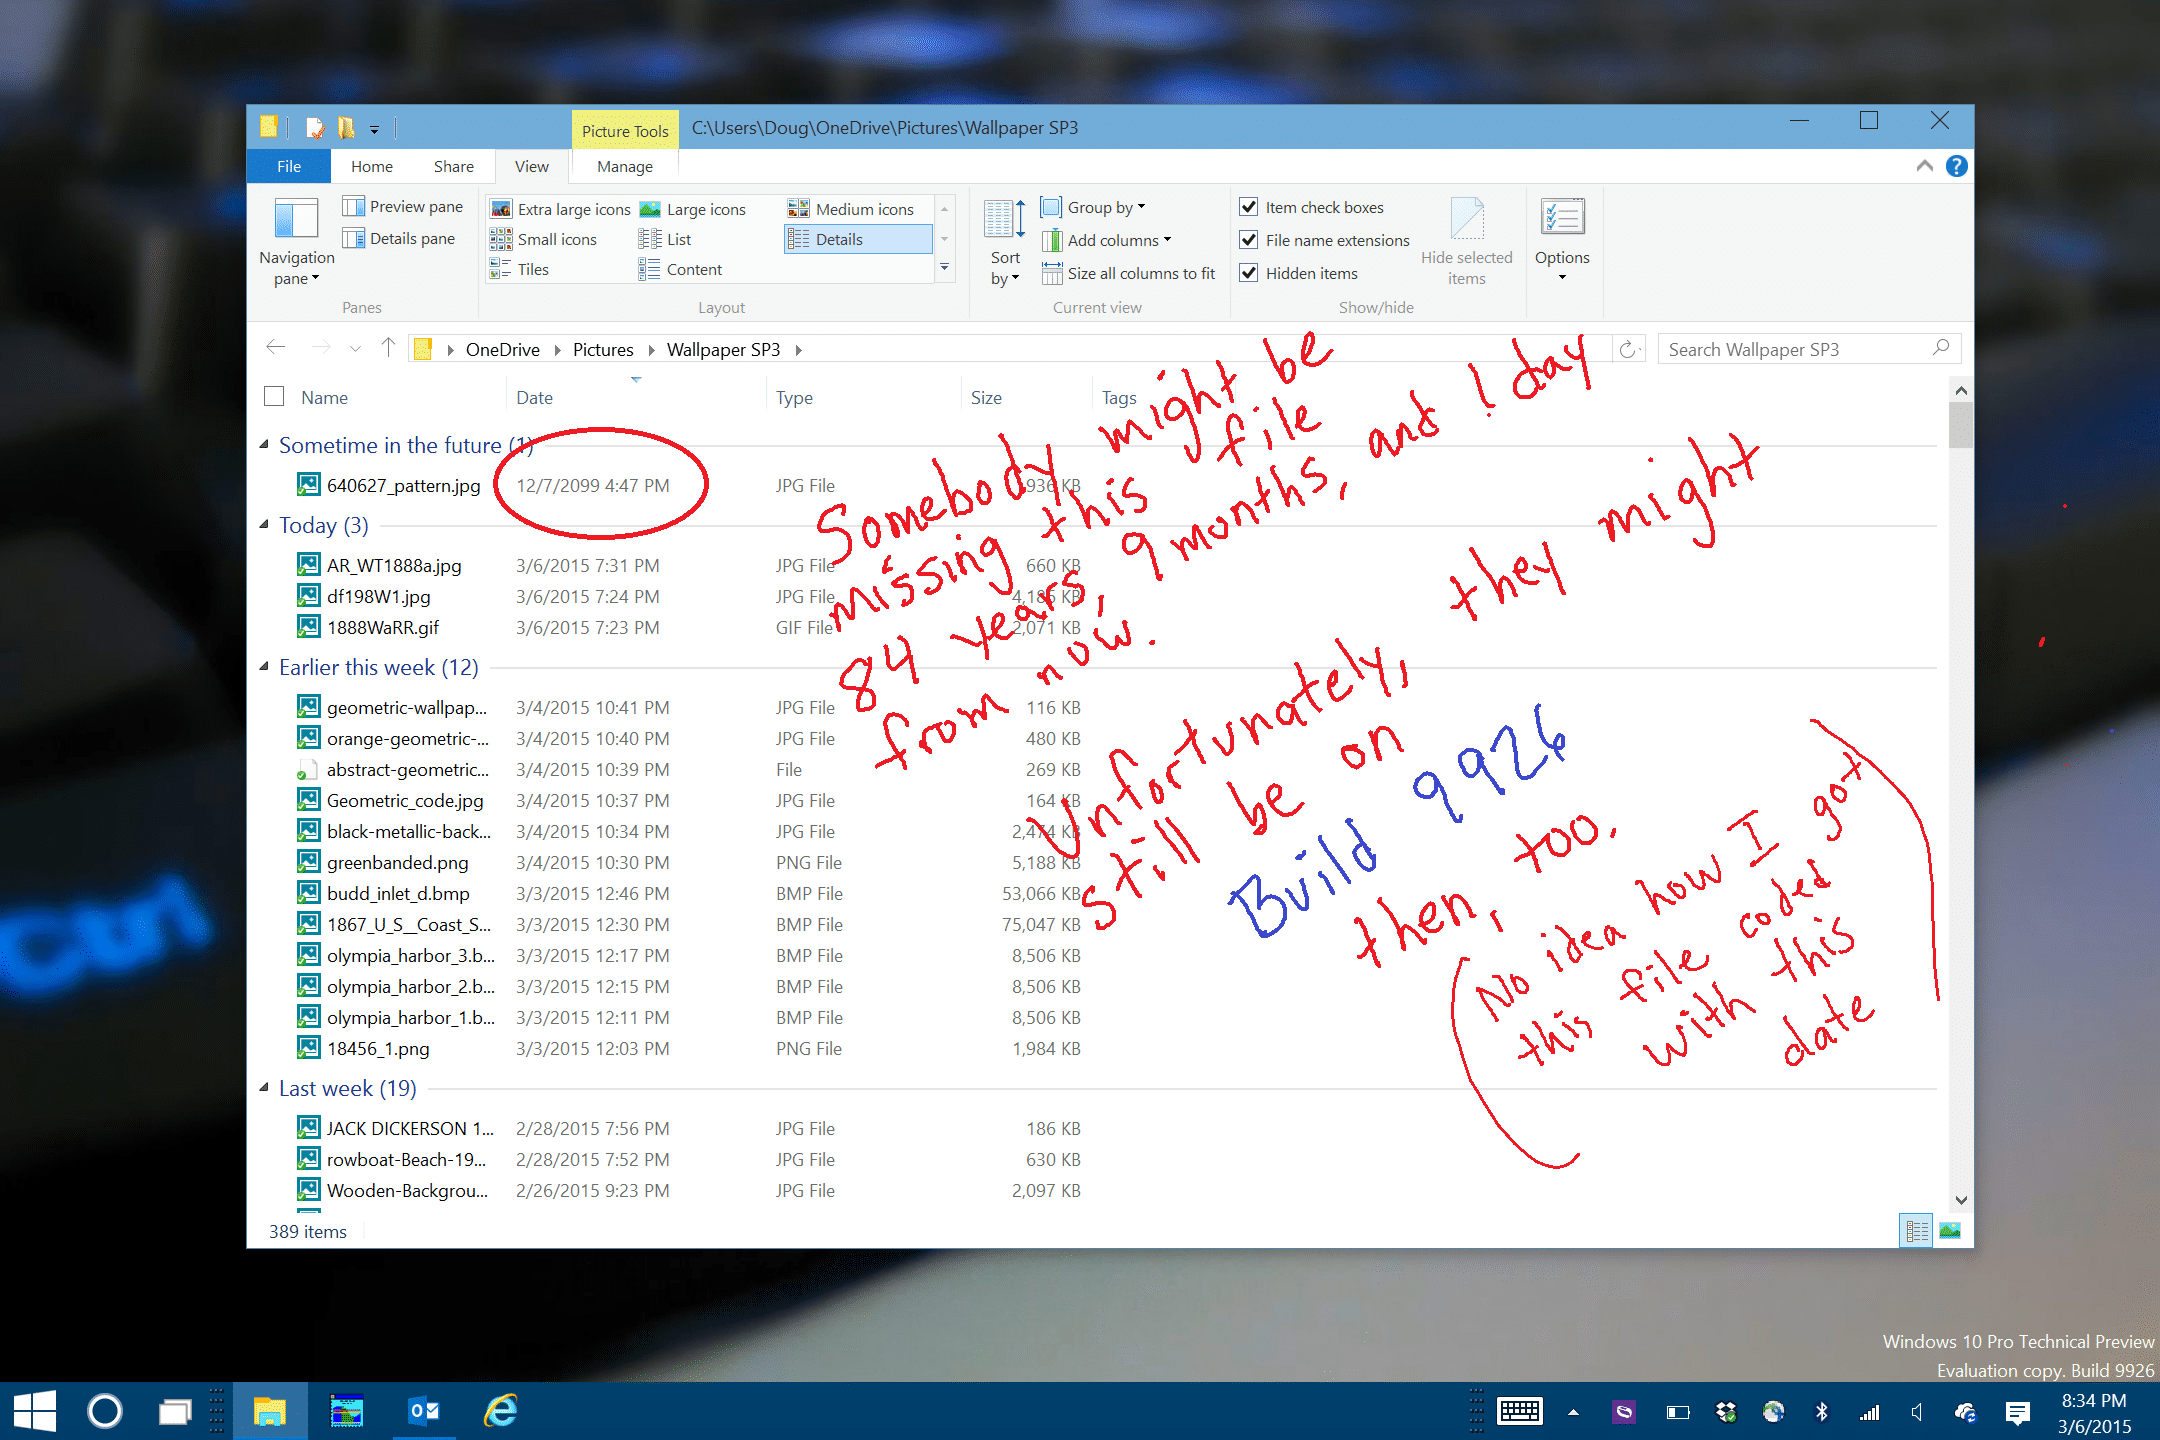This screenshot has width=2160, height=1440.
Task: Launch Internet Explorer from the taskbar
Action: pos(500,1411)
